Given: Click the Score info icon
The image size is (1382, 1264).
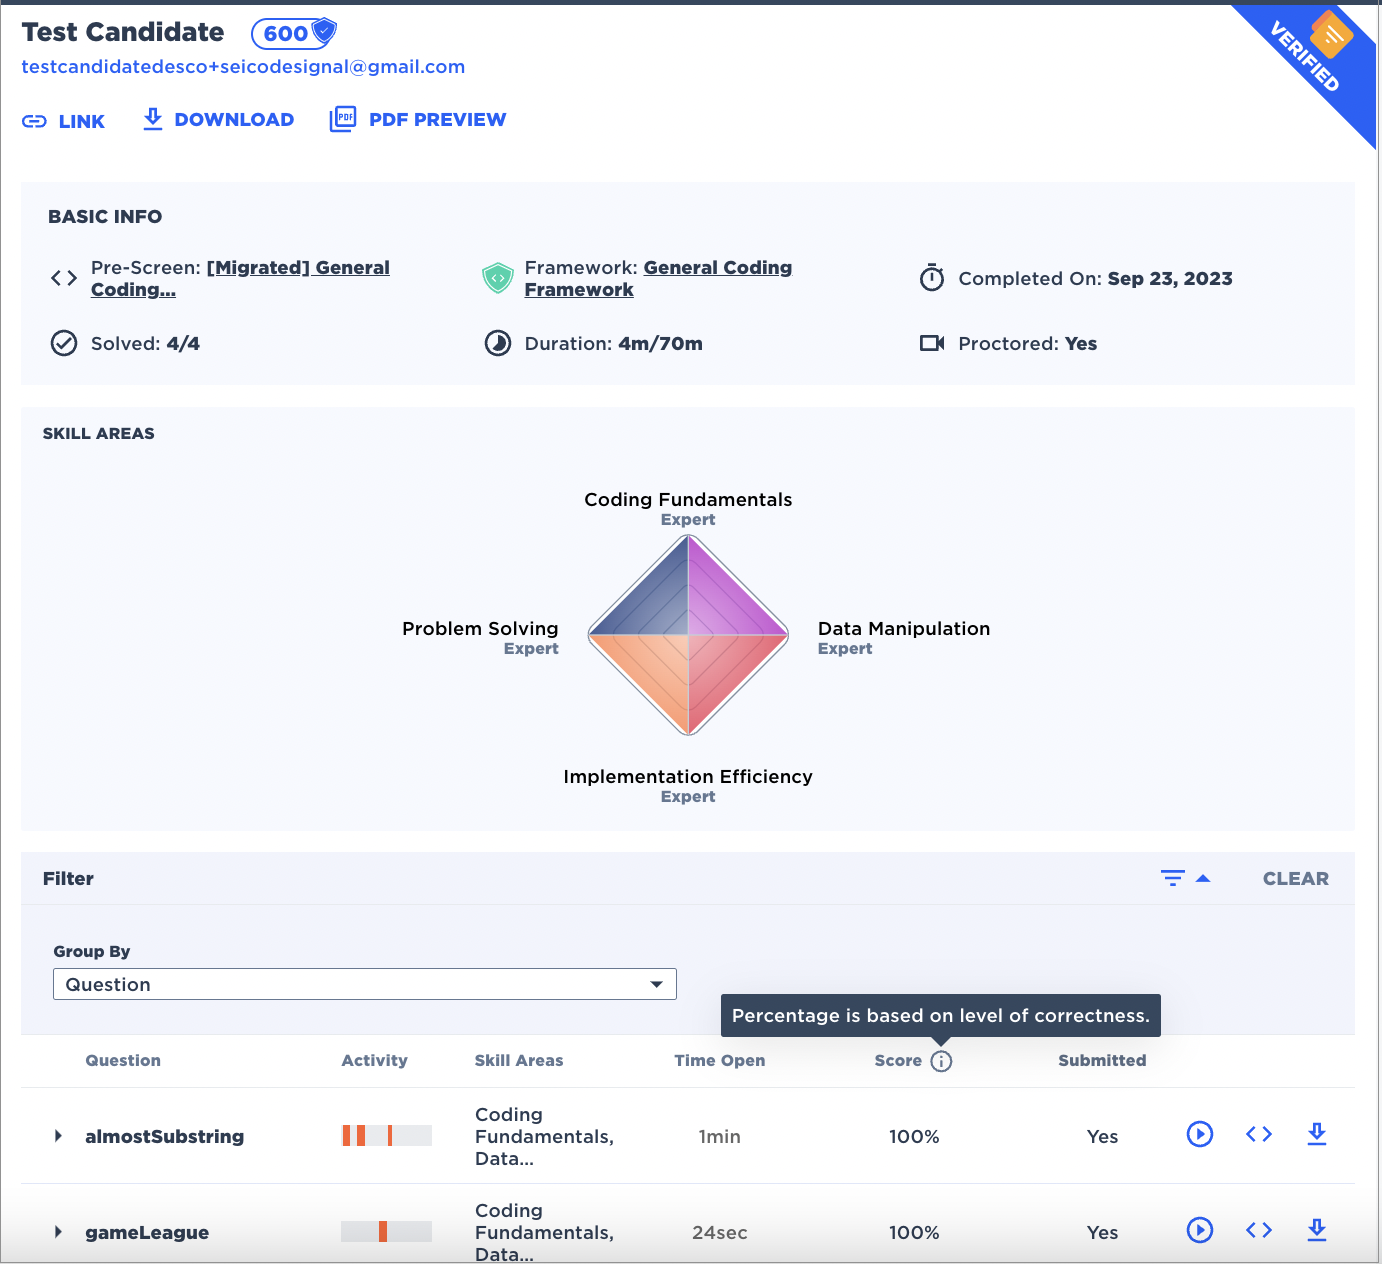Looking at the screenshot, I should coord(941,1061).
